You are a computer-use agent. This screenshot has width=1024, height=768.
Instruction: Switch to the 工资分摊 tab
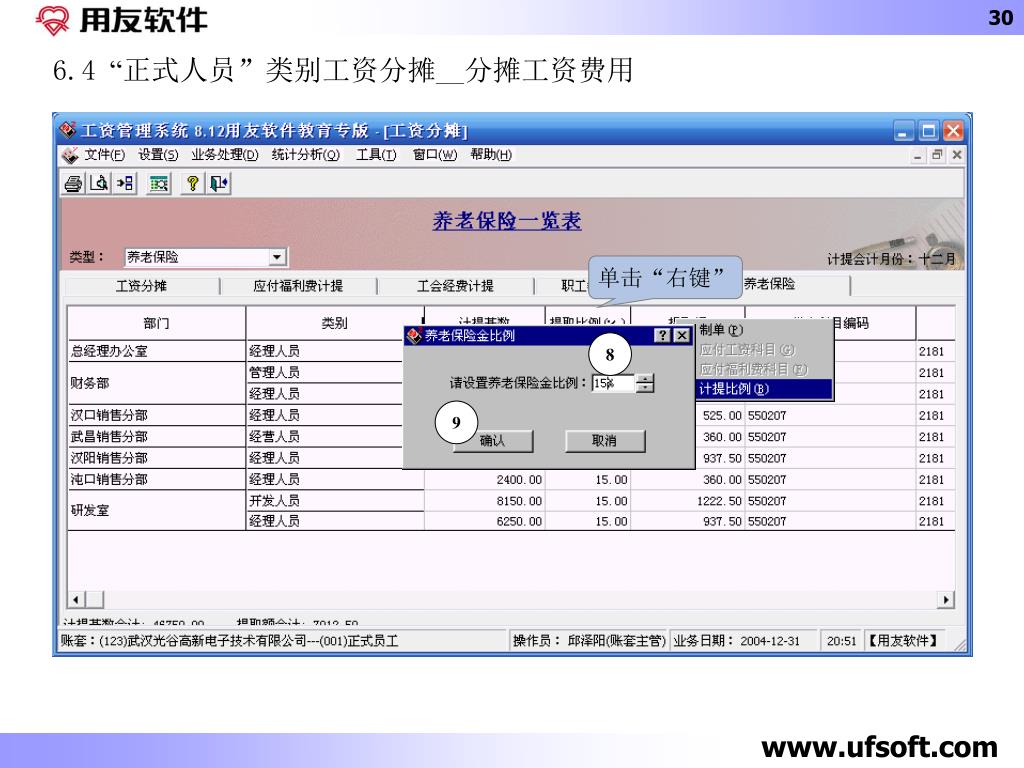point(141,286)
